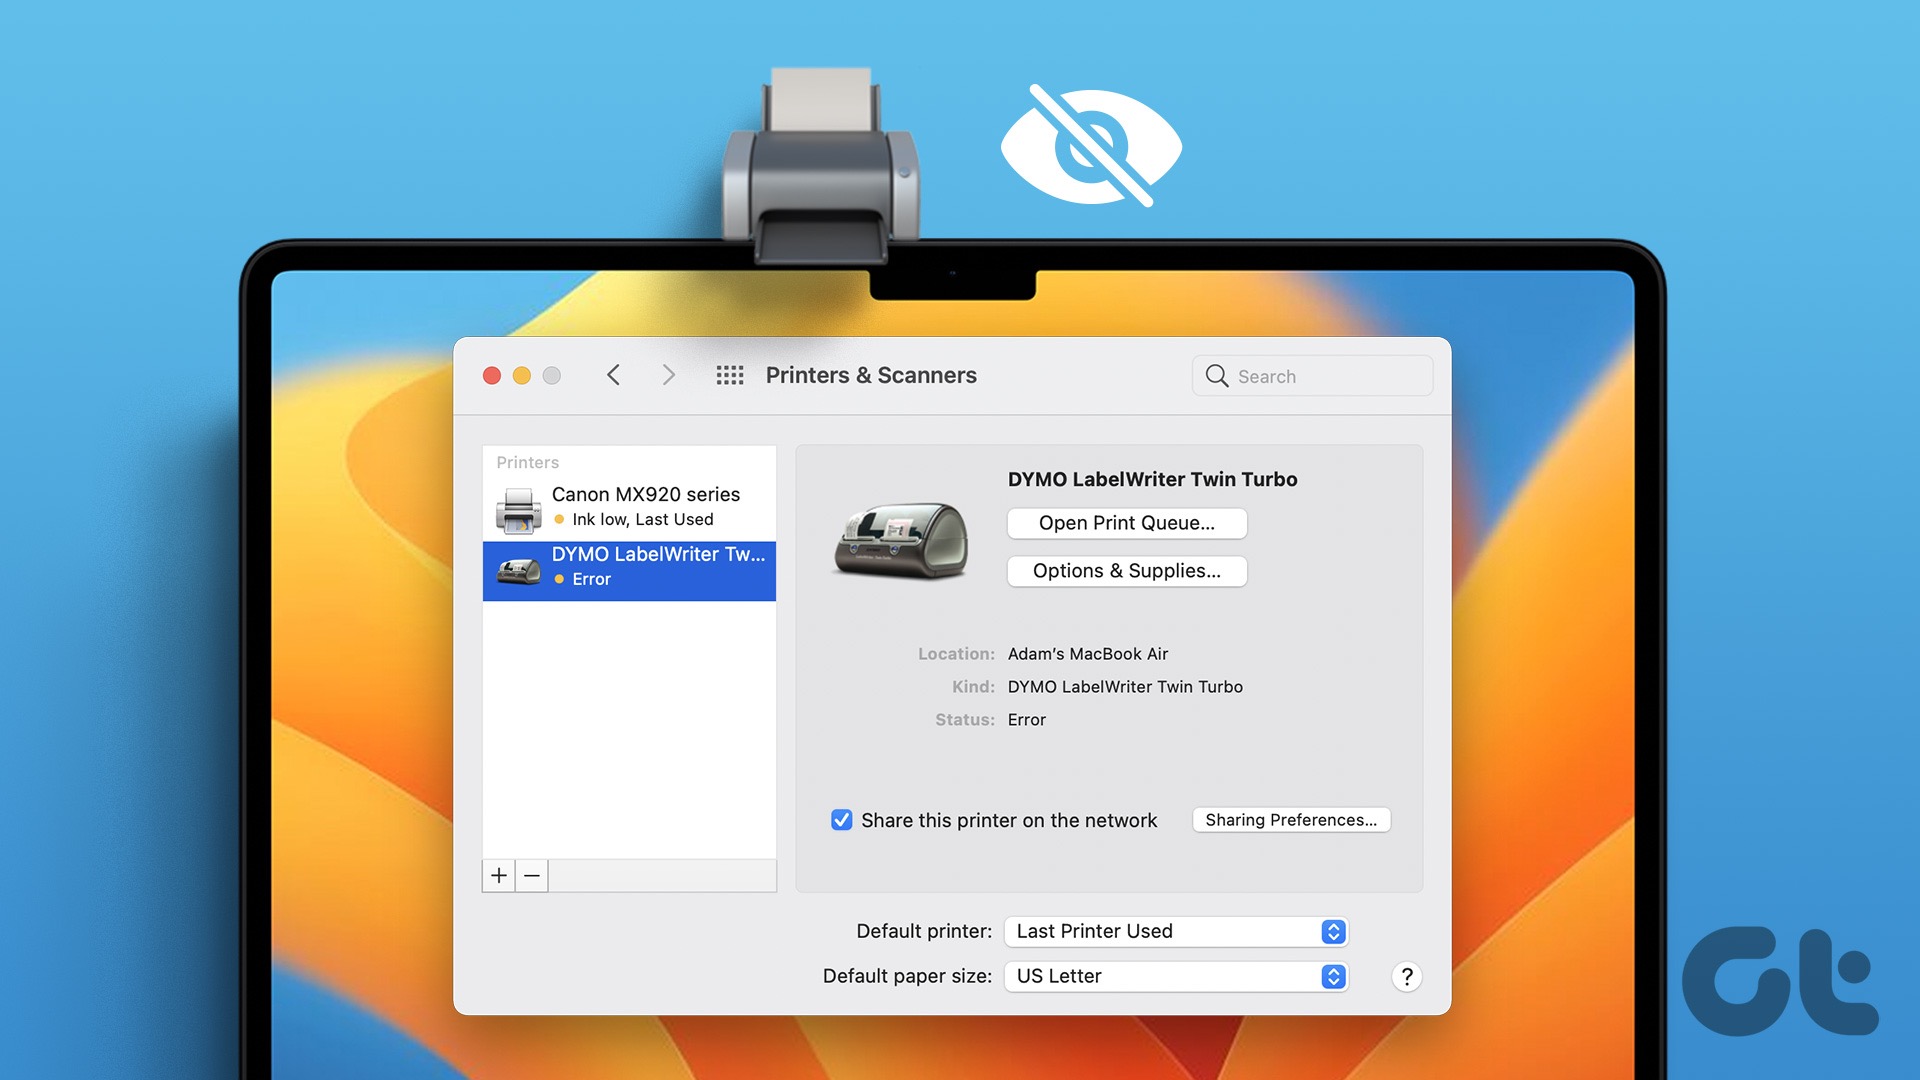Expand Default paper size dropdown
1920x1080 pixels.
tap(1333, 975)
